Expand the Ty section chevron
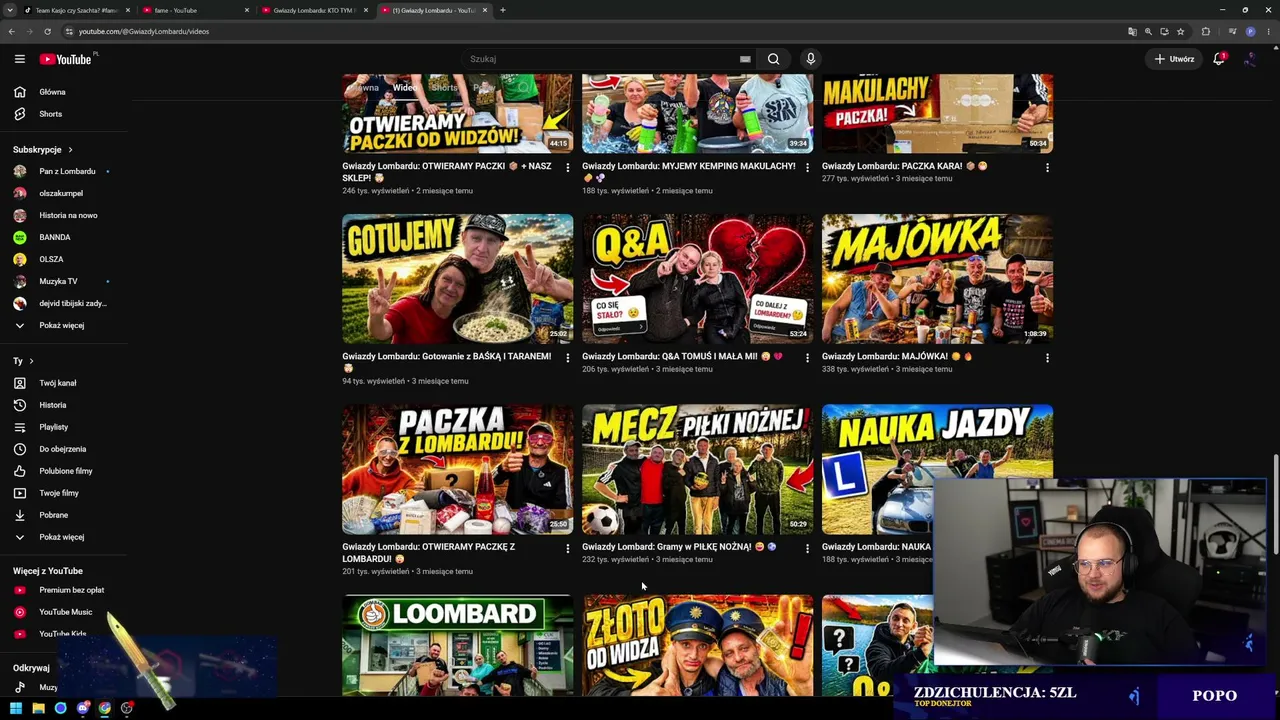This screenshot has height=720, width=1280. pyautogui.click(x=31, y=361)
